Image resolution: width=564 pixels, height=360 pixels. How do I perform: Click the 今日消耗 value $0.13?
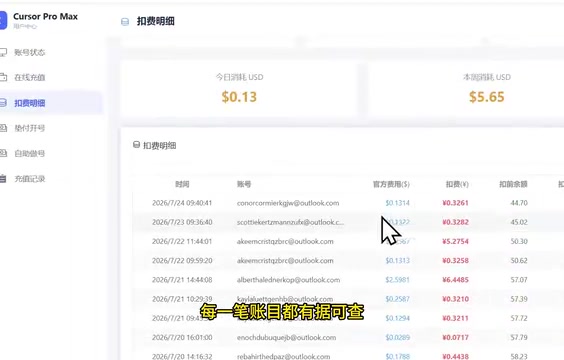click(x=239, y=97)
